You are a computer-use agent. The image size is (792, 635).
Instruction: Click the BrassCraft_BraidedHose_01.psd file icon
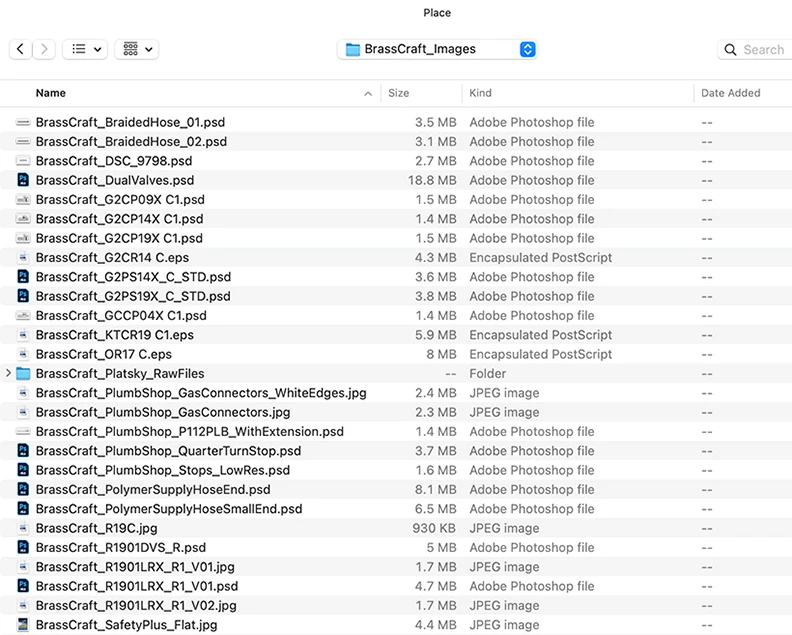click(23, 122)
